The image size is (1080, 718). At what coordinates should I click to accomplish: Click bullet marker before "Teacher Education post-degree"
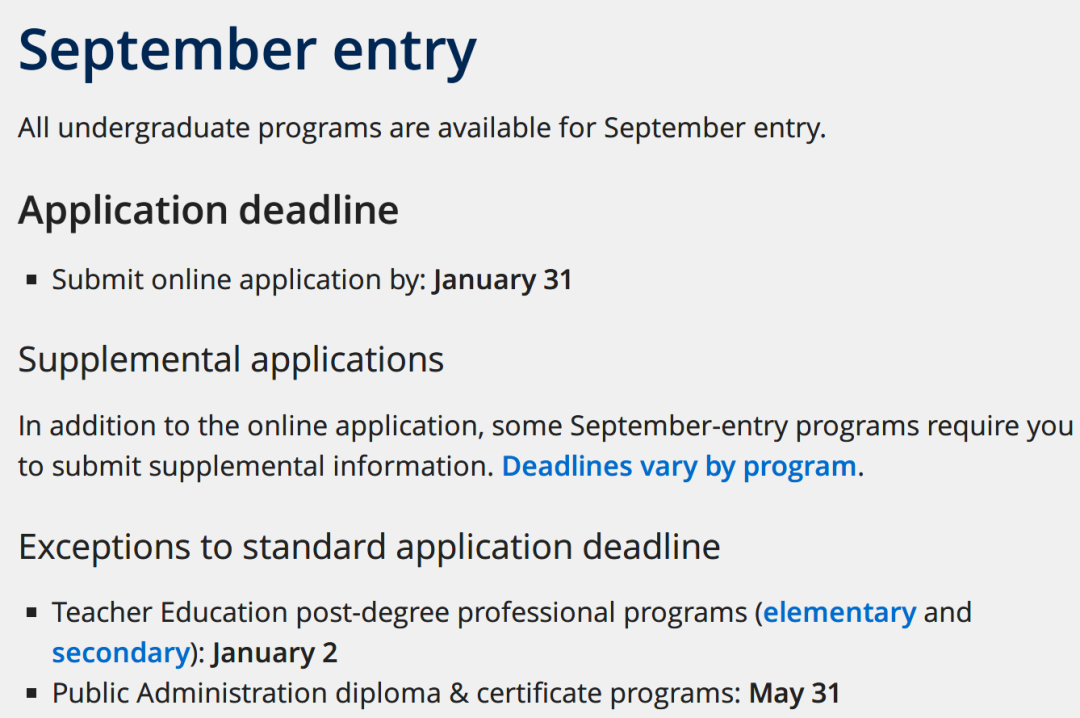31,613
